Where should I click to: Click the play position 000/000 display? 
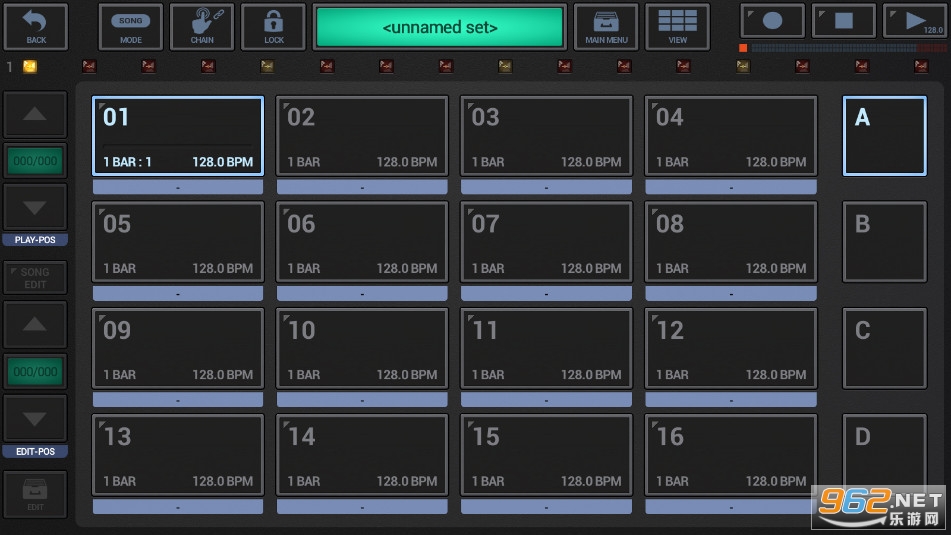pyautogui.click(x=35, y=161)
